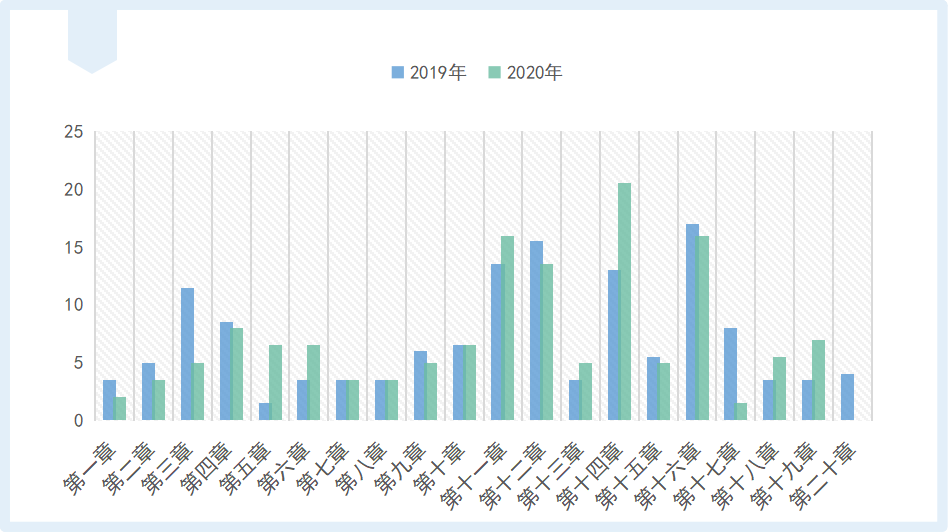Click the blue 2019 bar for 第十六章
948x532 pixels.
pos(692,322)
